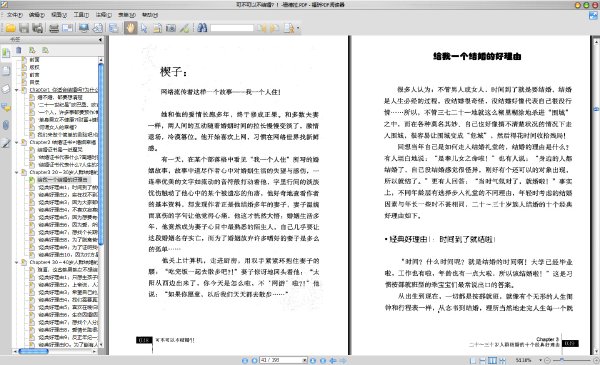Open the 编辑 menu
The width and height of the screenshot is (600, 365).
coord(37,15)
